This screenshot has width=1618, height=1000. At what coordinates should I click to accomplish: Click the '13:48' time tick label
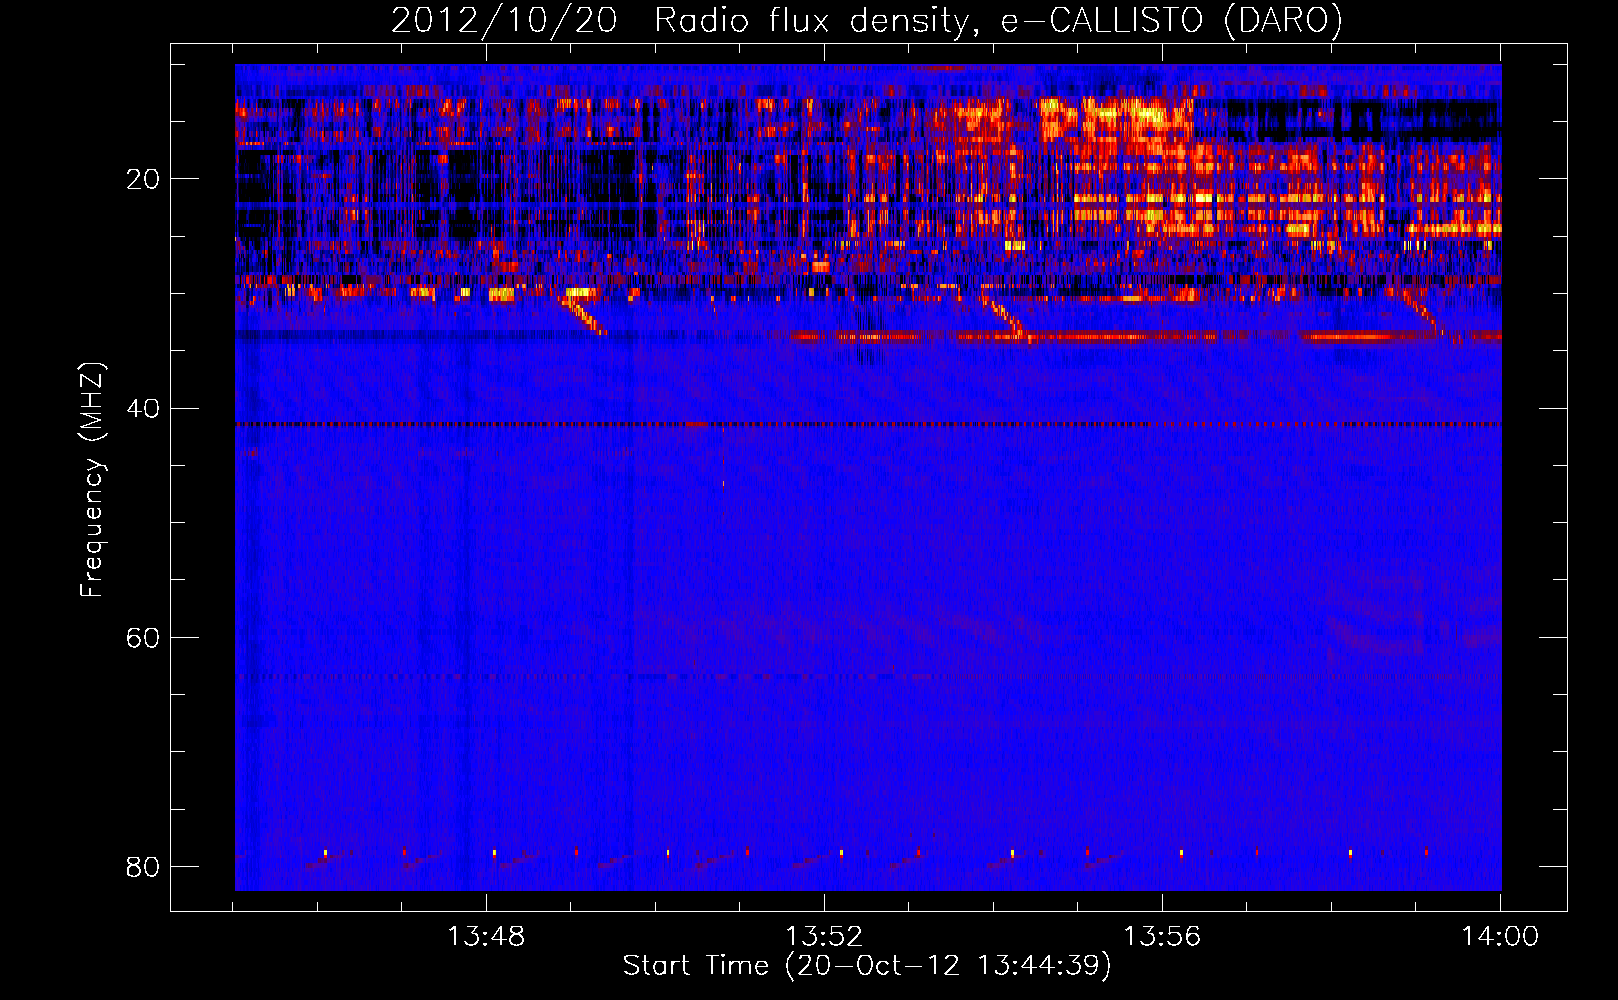pyautogui.click(x=486, y=937)
